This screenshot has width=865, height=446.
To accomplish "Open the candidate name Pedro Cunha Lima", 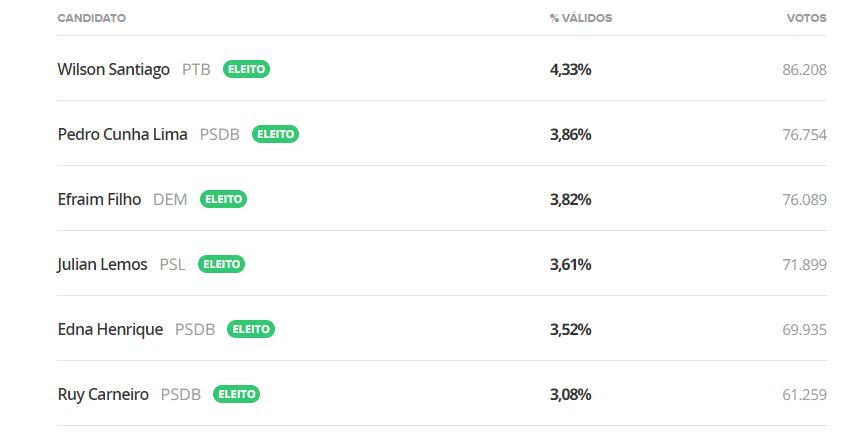I will pyautogui.click(x=122, y=134).
